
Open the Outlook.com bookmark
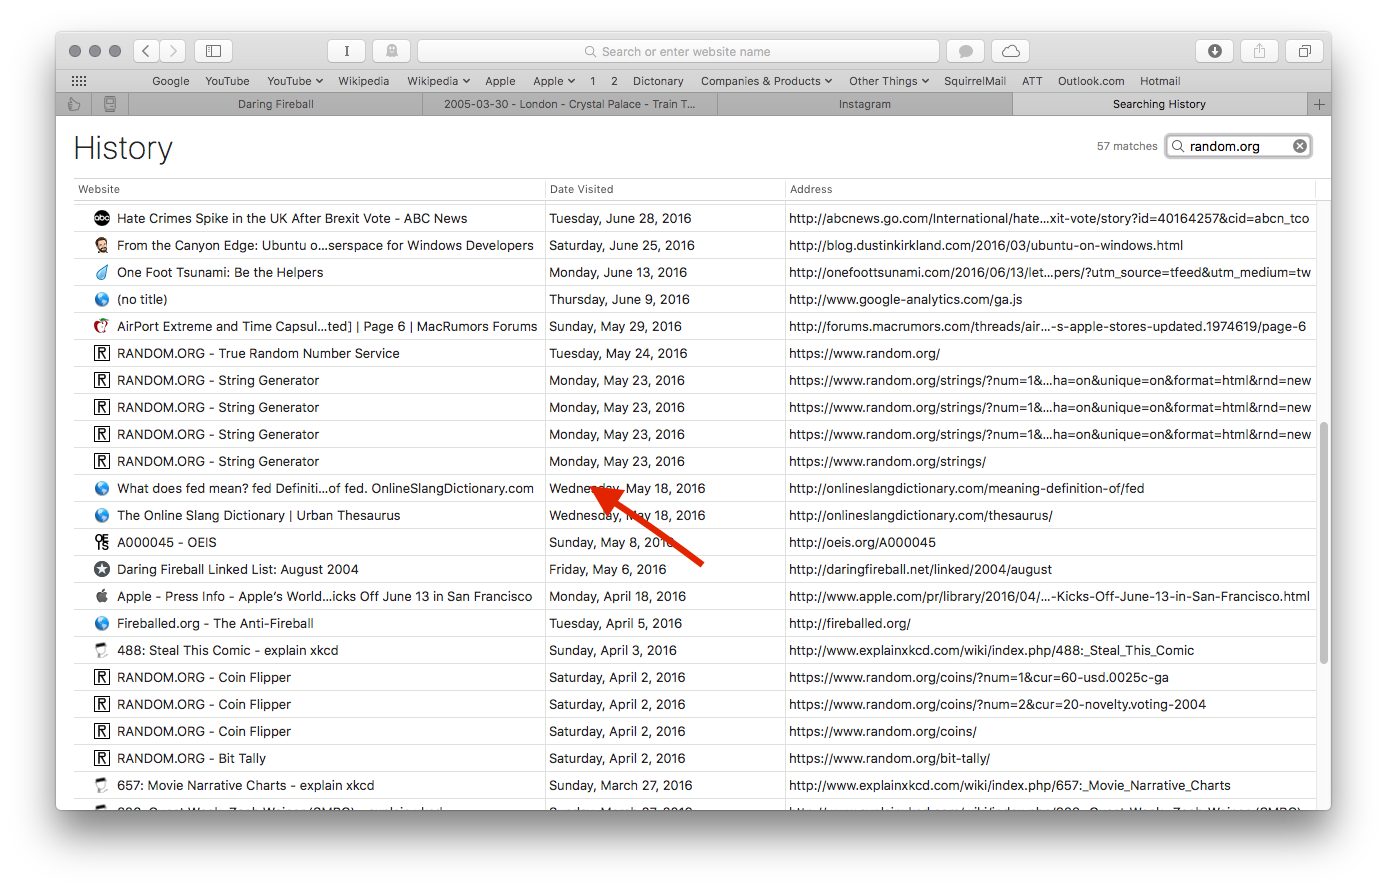pos(1091,81)
